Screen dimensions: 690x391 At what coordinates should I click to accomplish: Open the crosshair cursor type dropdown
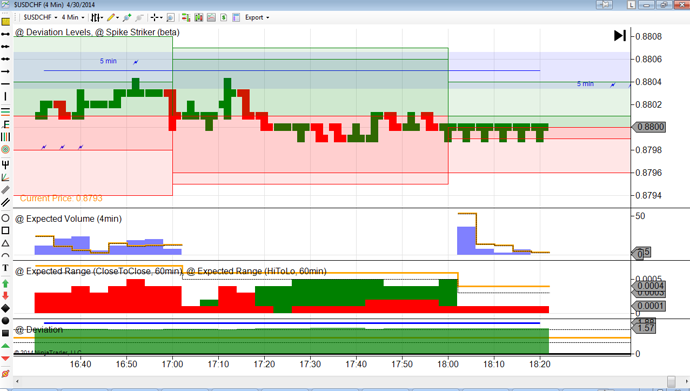point(156,18)
